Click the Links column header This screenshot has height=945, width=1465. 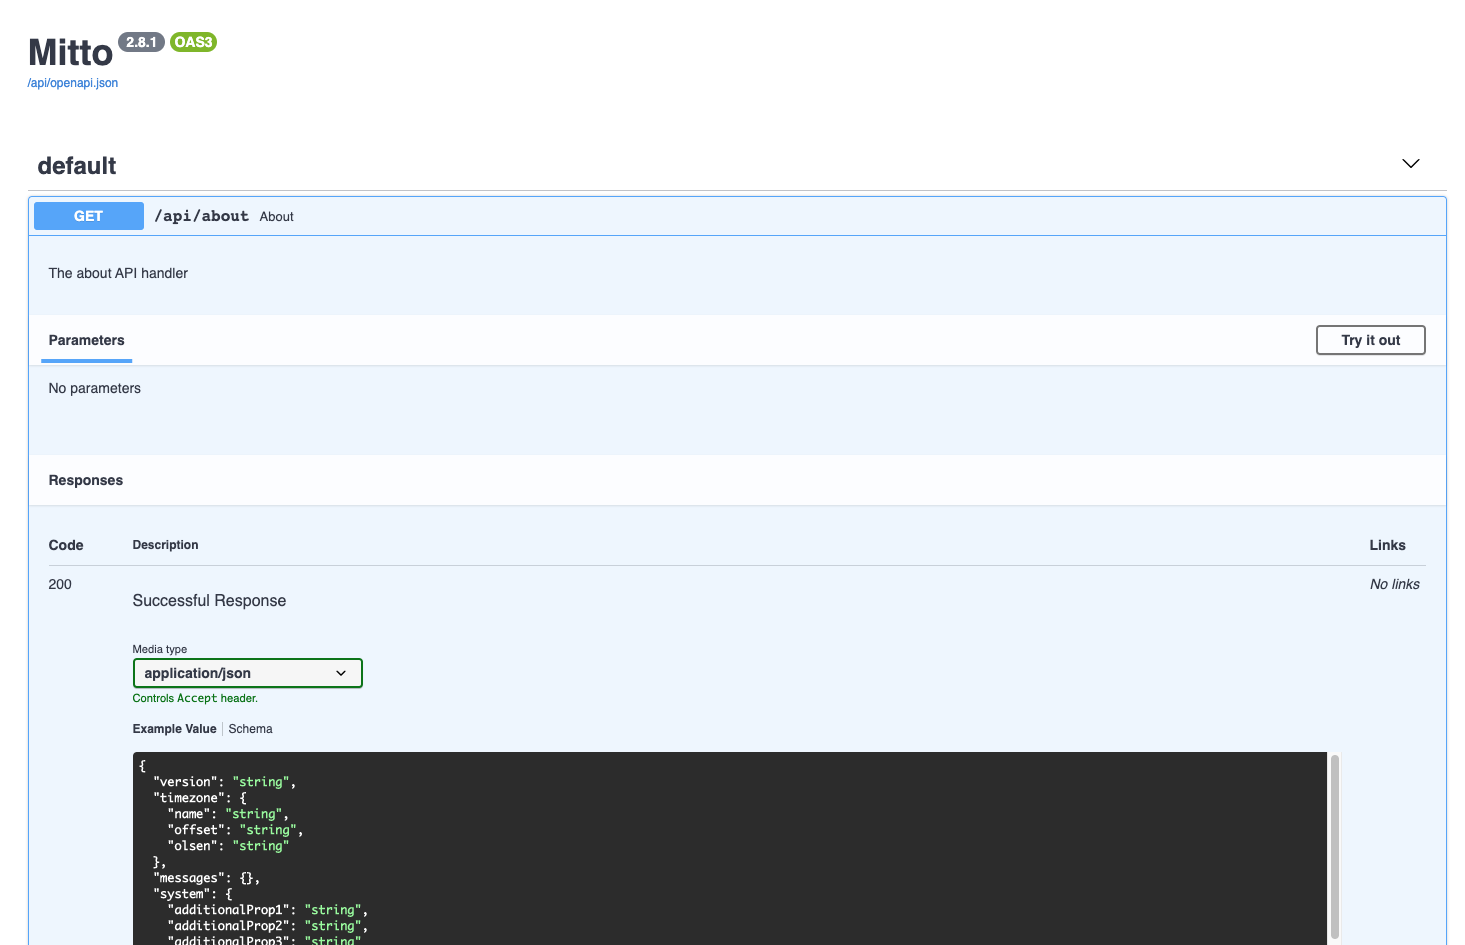tap(1387, 545)
